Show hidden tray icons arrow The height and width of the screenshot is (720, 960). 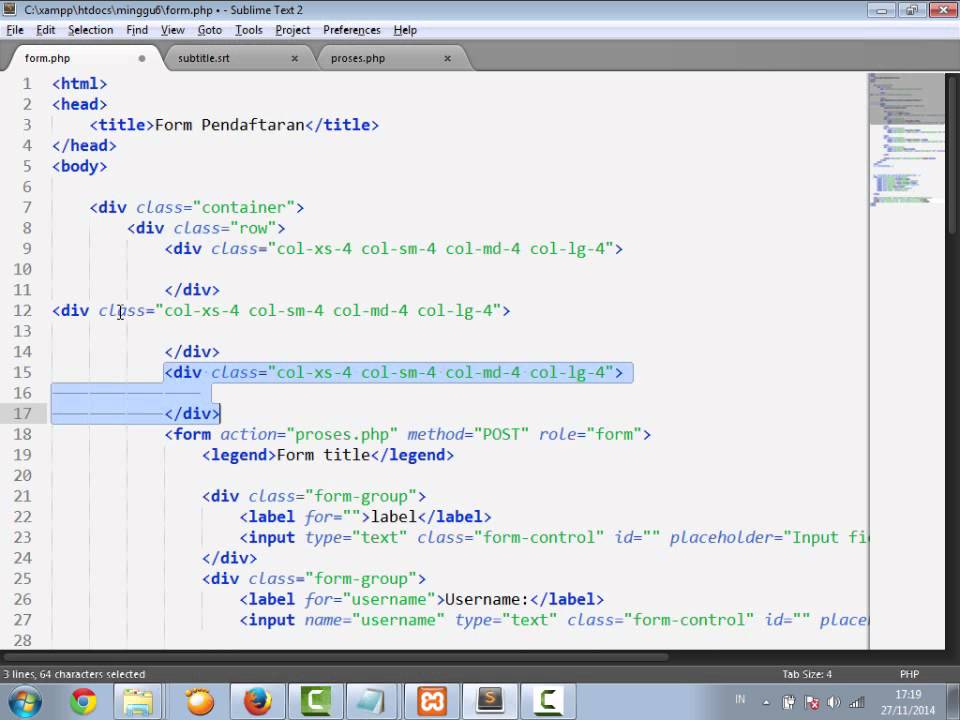766,703
